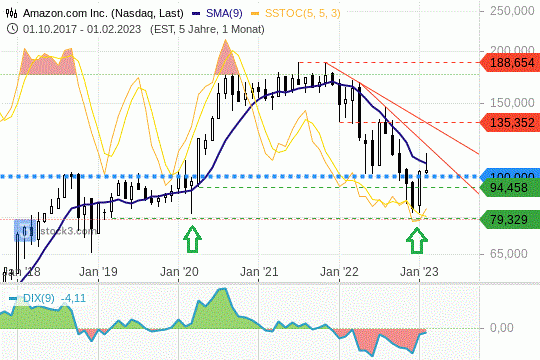The width and height of the screenshot is (540, 360).
Task: Click the SSTOC orange legend marker
Action: [255, 13]
